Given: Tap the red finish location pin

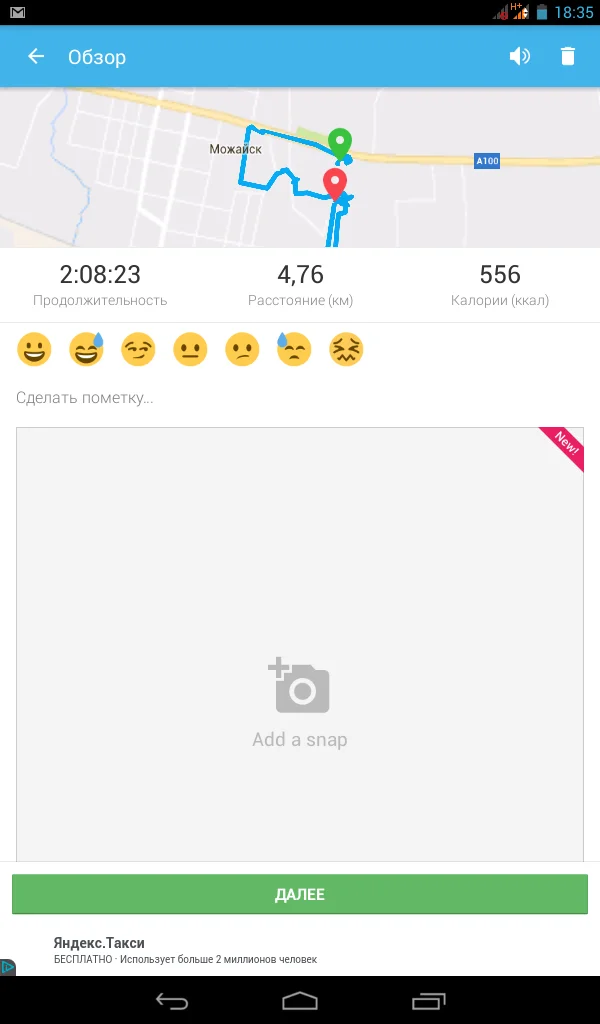Looking at the screenshot, I should [x=335, y=183].
